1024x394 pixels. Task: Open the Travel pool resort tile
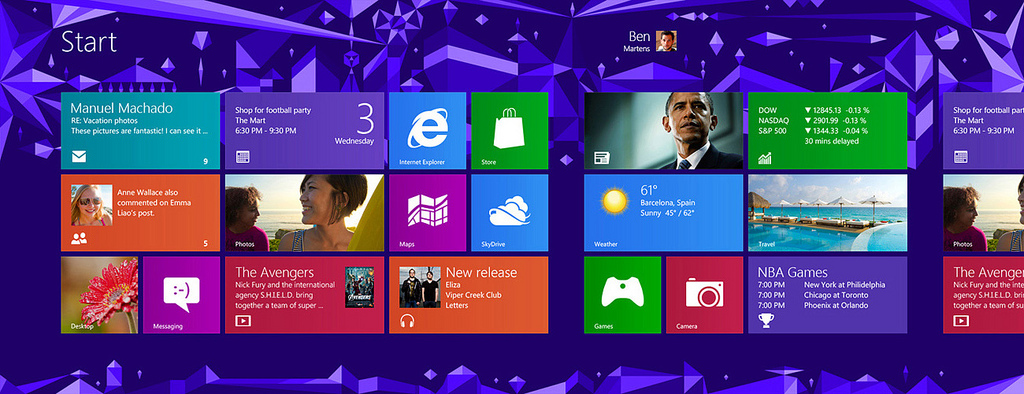[x=827, y=213]
